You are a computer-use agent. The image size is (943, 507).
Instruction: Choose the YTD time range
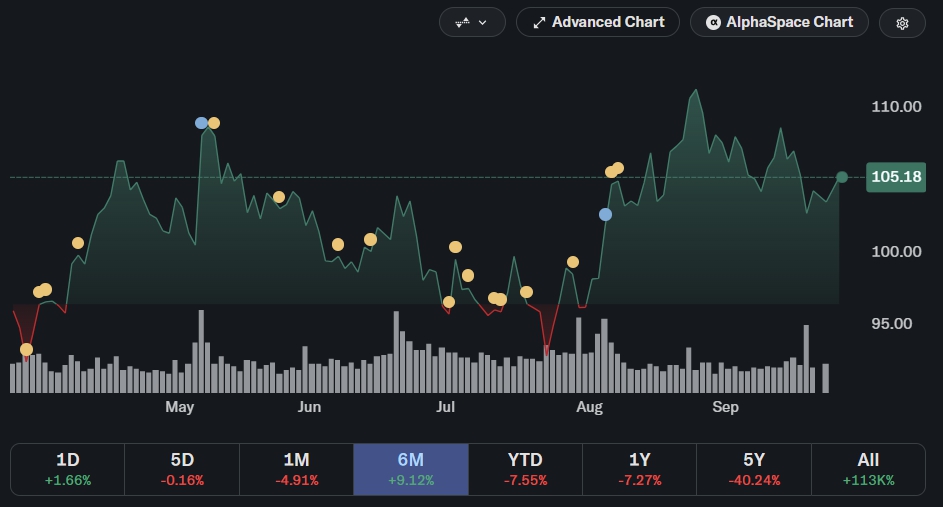525,469
